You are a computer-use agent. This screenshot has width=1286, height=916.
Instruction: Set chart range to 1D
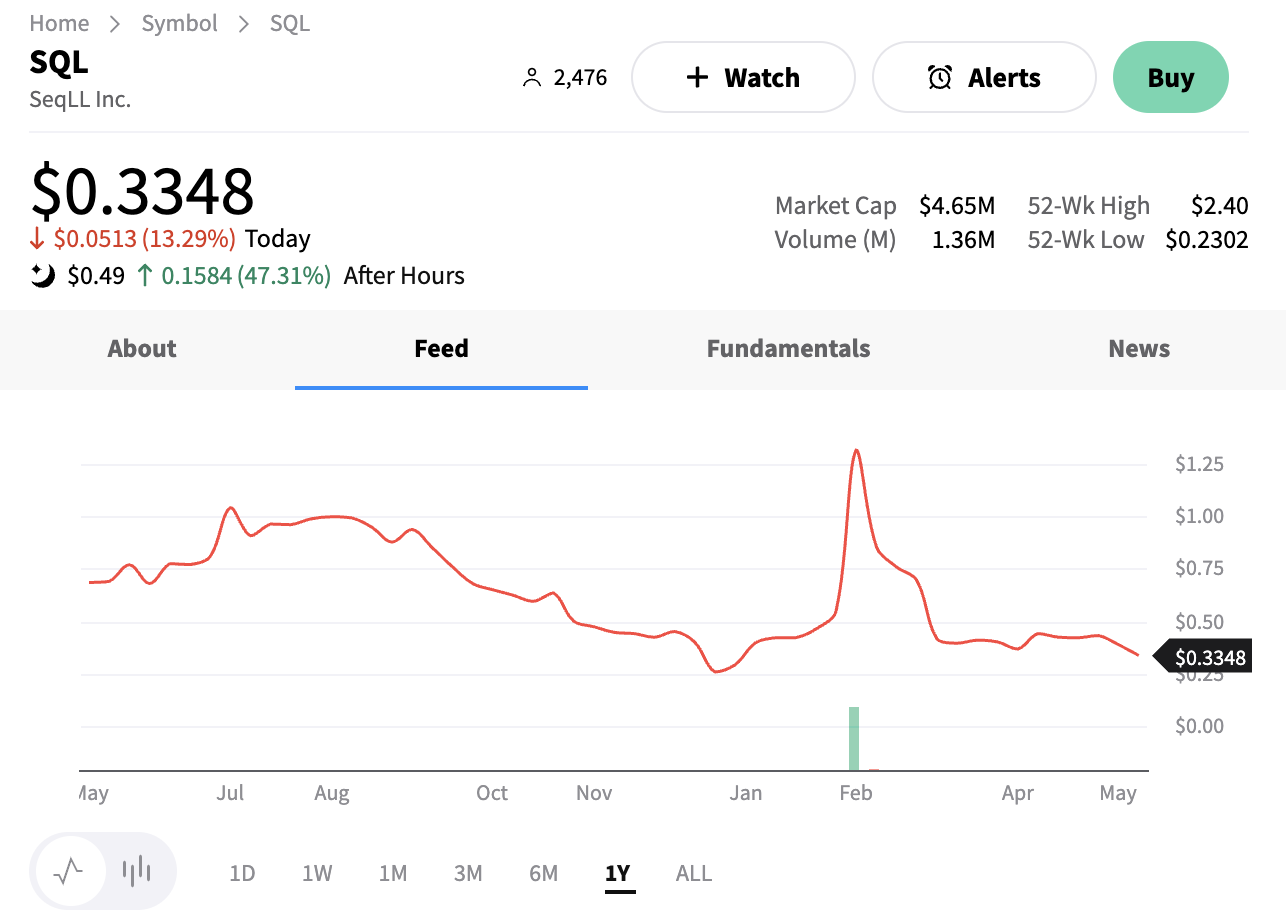point(242,874)
